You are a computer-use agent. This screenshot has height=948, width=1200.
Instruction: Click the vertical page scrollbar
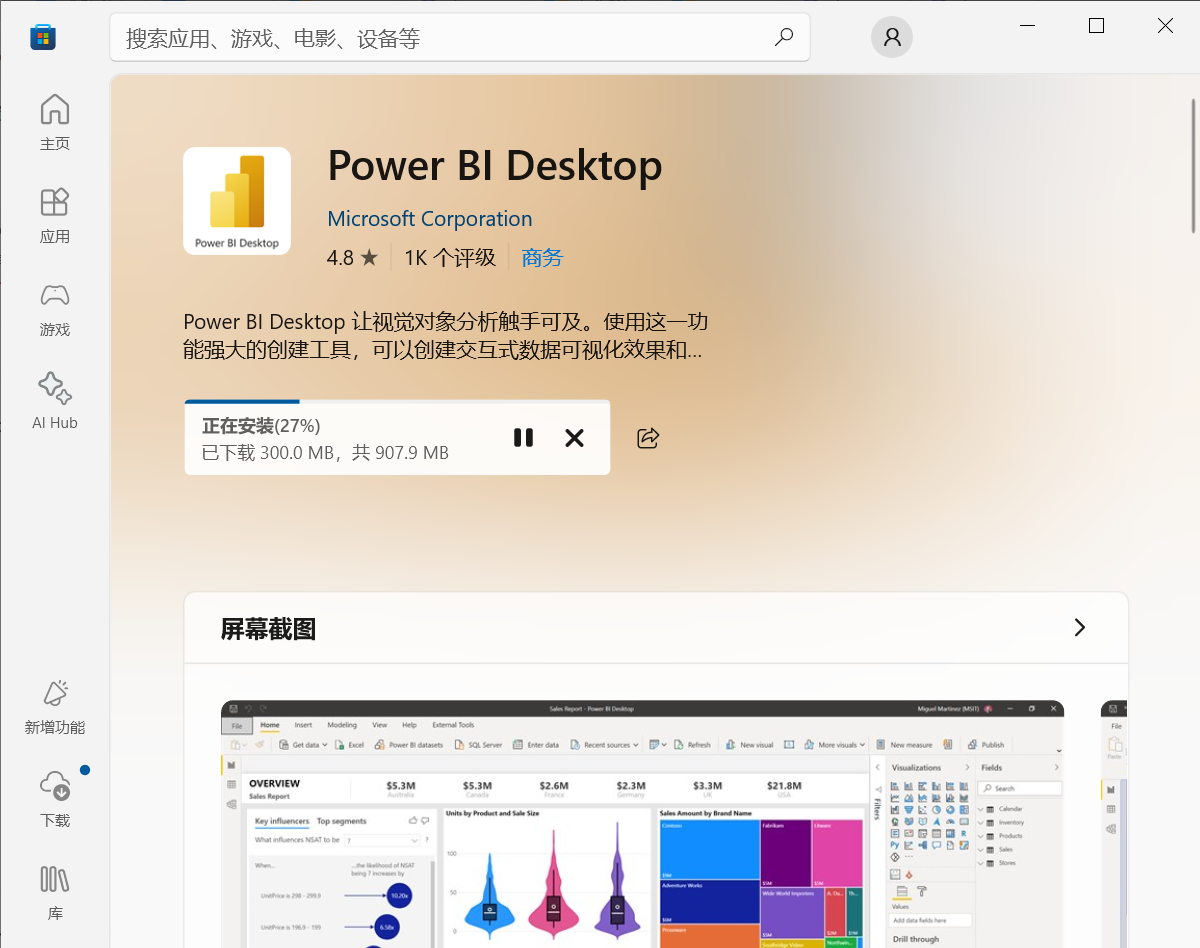point(1194,165)
